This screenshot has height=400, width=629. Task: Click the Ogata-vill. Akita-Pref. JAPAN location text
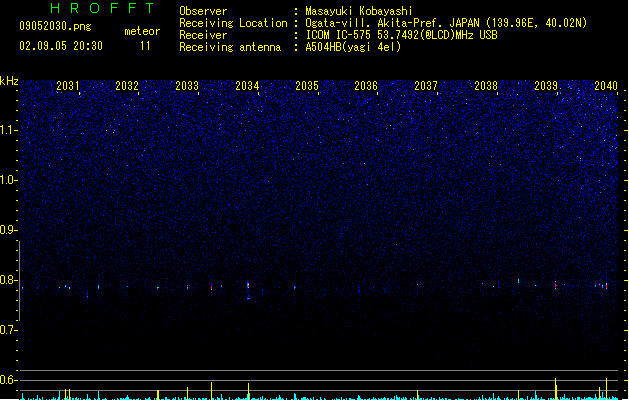(x=446, y=23)
